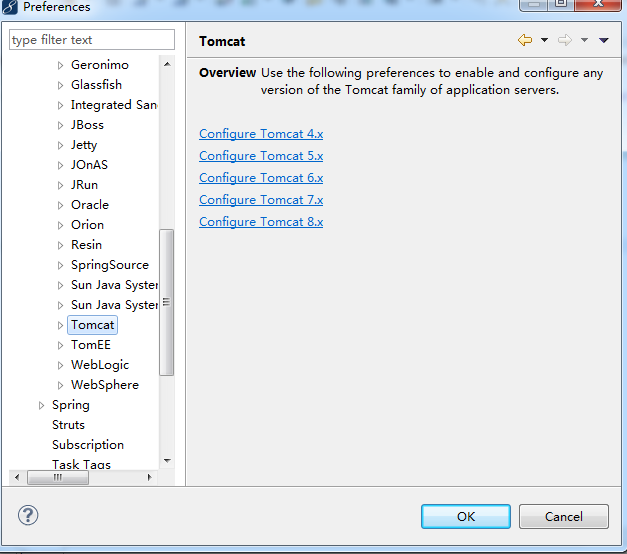The width and height of the screenshot is (627, 554).
Task: Expand the JOnAS tree node
Action: 60,165
